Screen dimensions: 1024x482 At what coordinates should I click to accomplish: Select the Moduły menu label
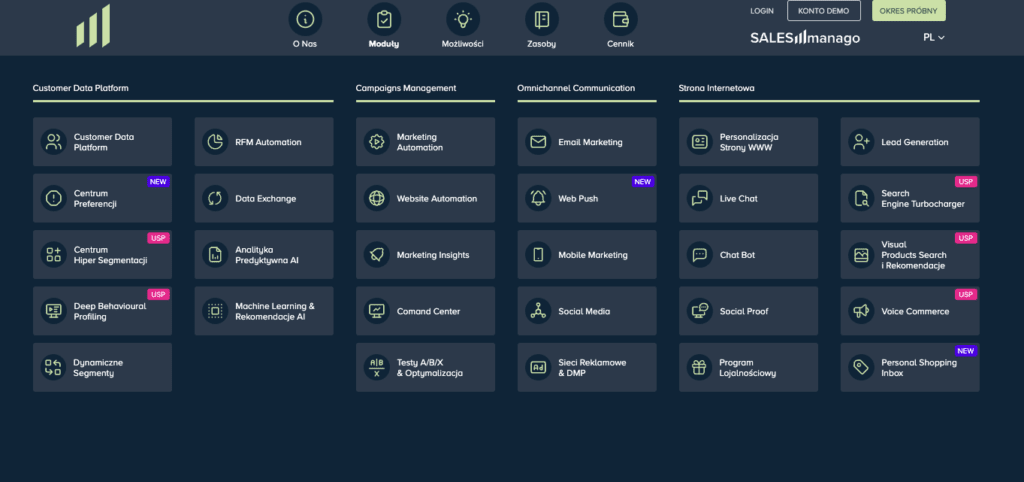click(x=384, y=44)
